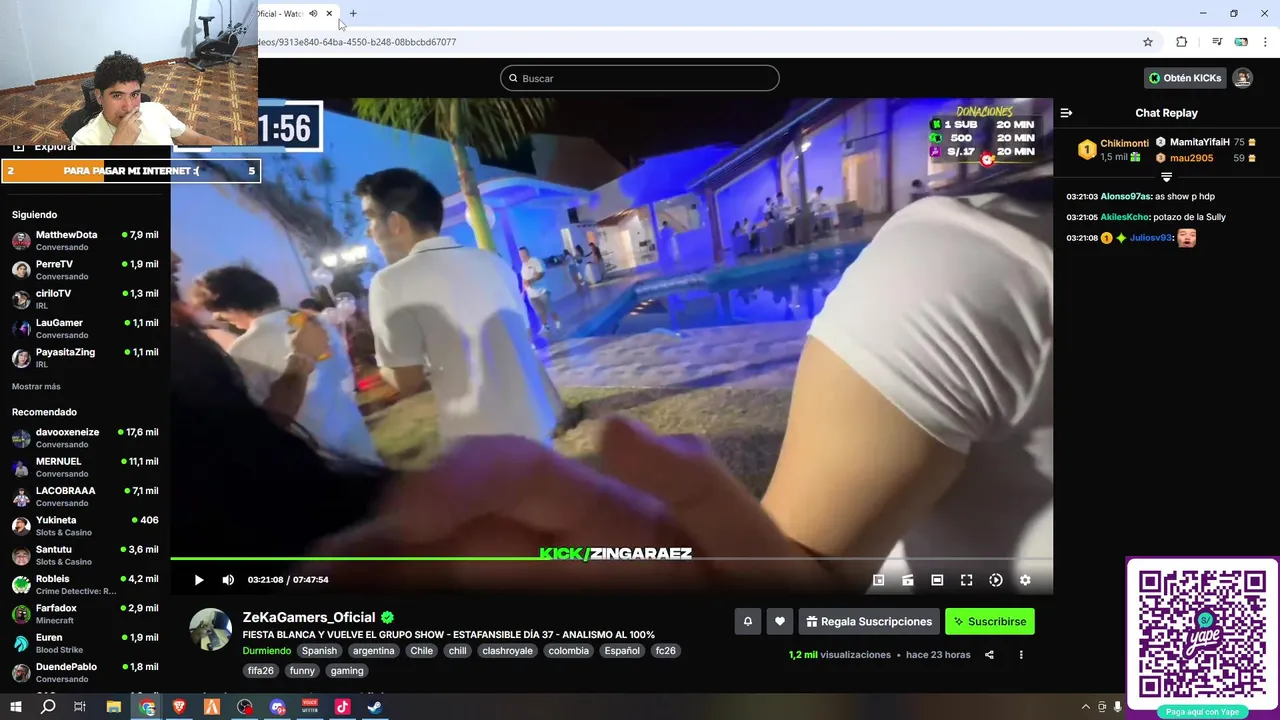Screen dimensions: 1280x720
Task: Select the fifa26 tag
Action: (x=261, y=671)
